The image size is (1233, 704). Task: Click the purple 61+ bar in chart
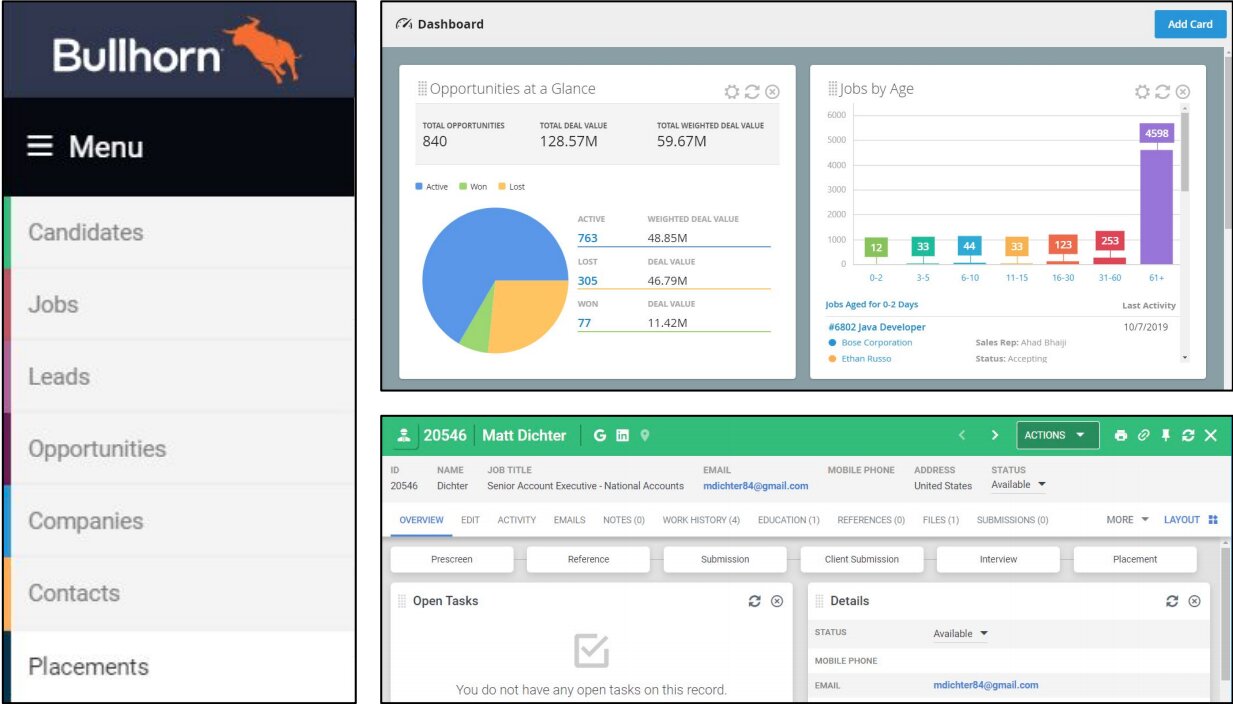point(1156,205)
